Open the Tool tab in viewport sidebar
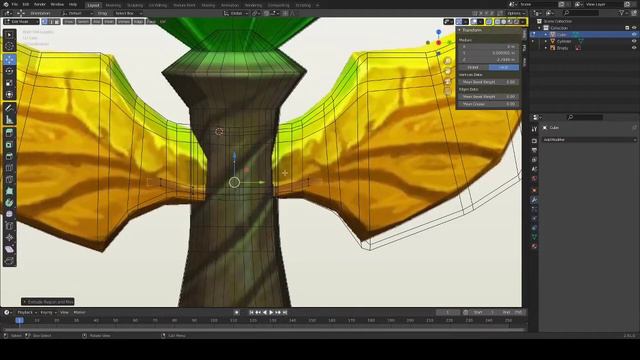 pyautogui.click(x=524, y=48)
